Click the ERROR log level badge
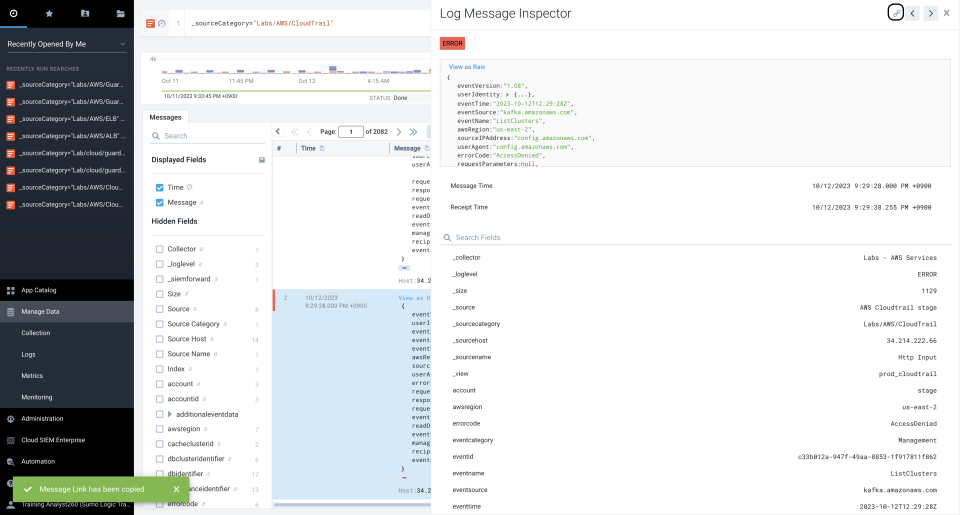960x515 pixels. tap(452, 43)
